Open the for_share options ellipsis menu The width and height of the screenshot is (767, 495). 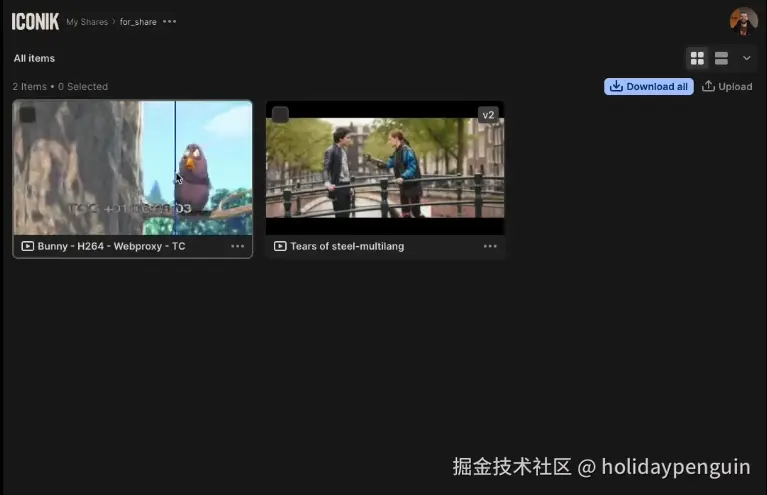pos(170,22)
